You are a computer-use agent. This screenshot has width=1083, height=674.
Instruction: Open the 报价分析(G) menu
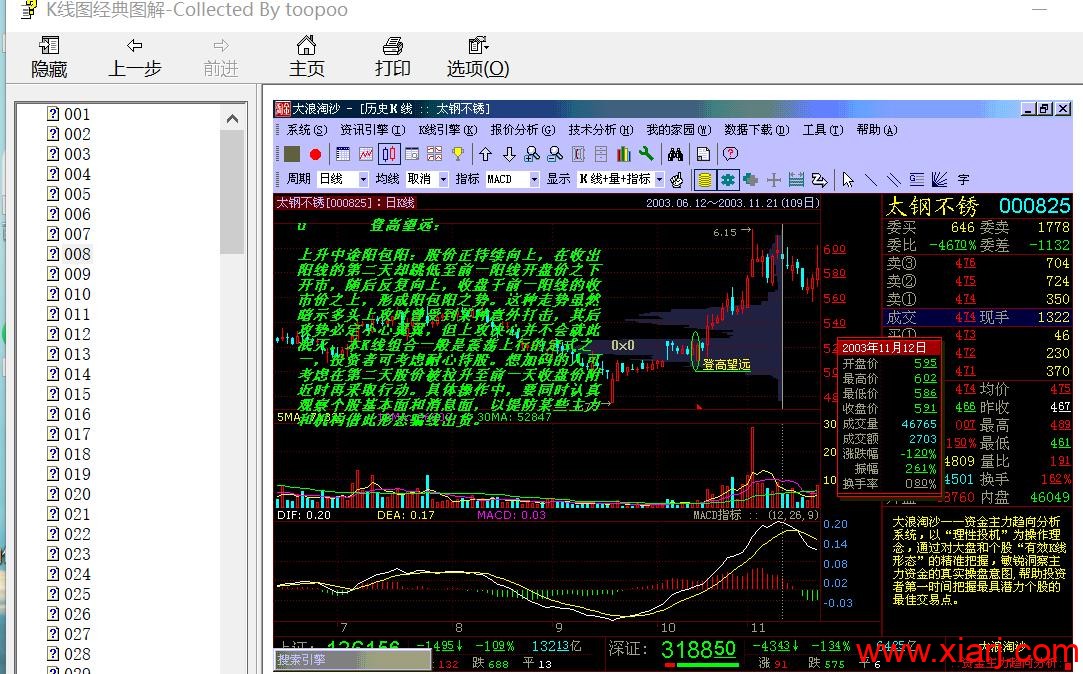pyautogui.click(x=523, y=130)
